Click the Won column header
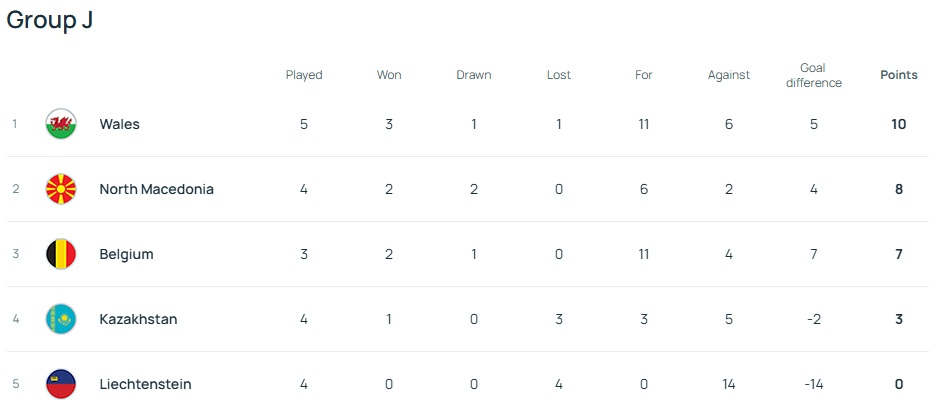Screen dimensions: 929x412 coord(389,75)
